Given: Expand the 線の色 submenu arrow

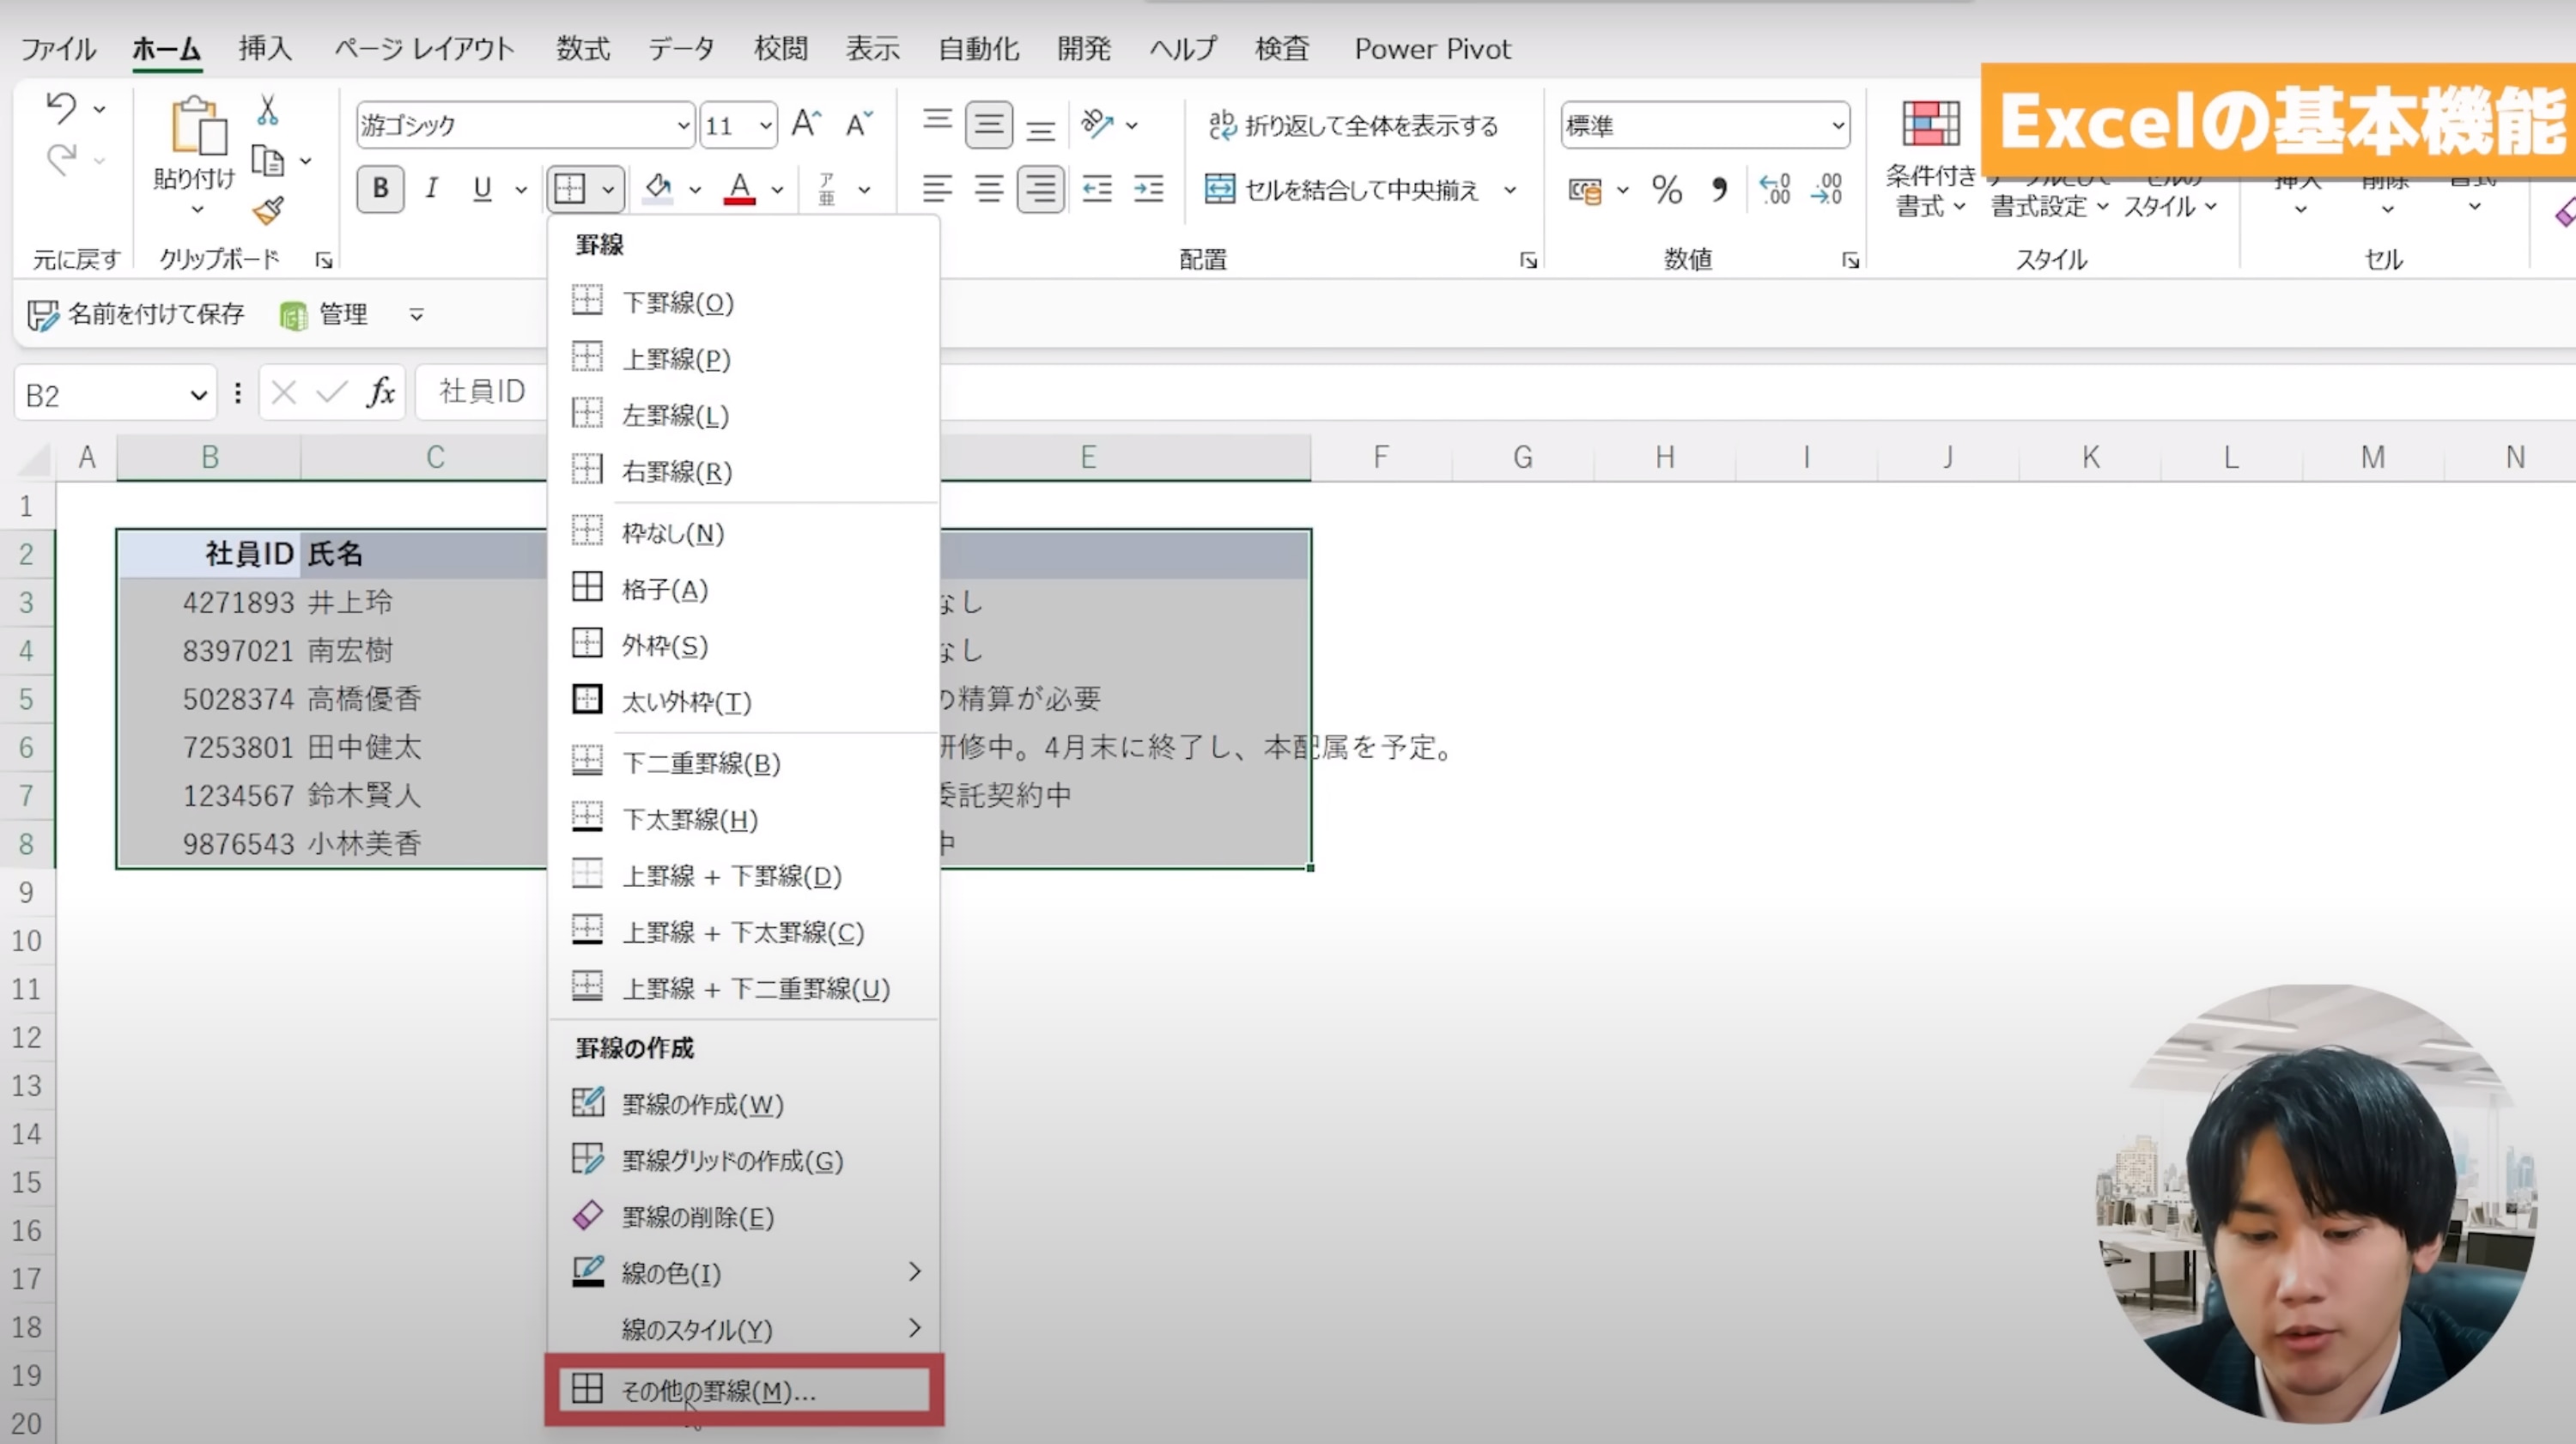Looking at the screenshot, I should 914,1272.
